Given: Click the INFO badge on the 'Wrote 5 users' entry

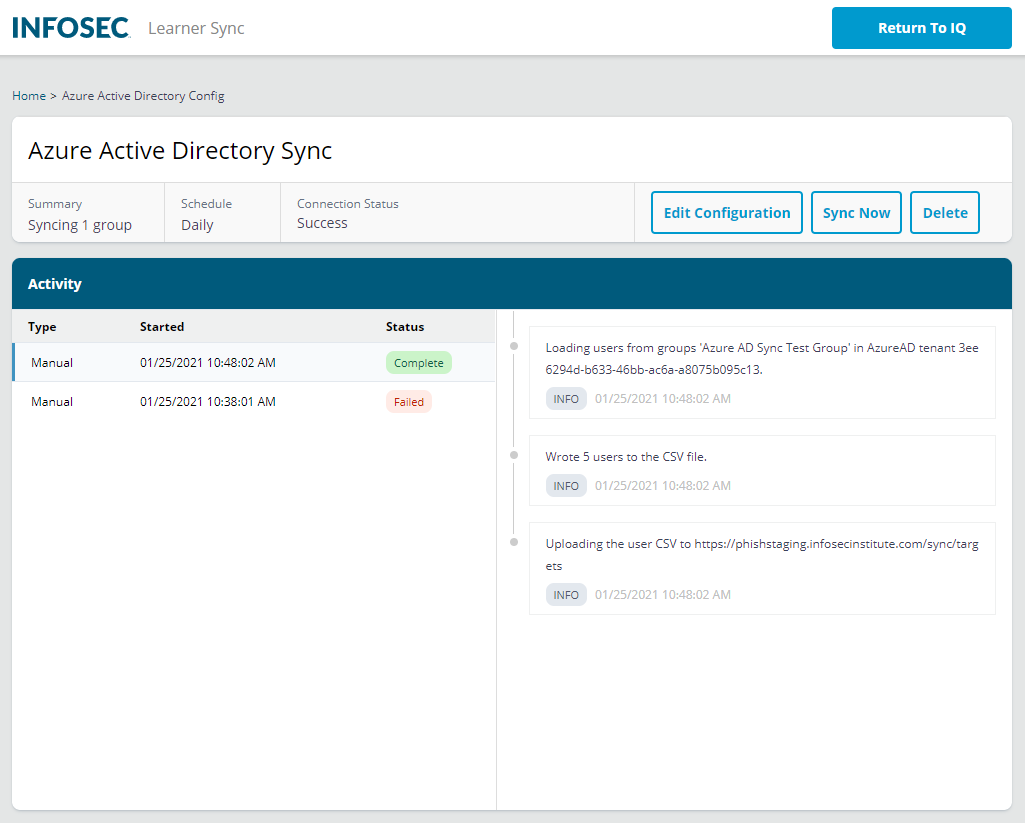Looking at the screenshot, I should [x=566, y=485].
